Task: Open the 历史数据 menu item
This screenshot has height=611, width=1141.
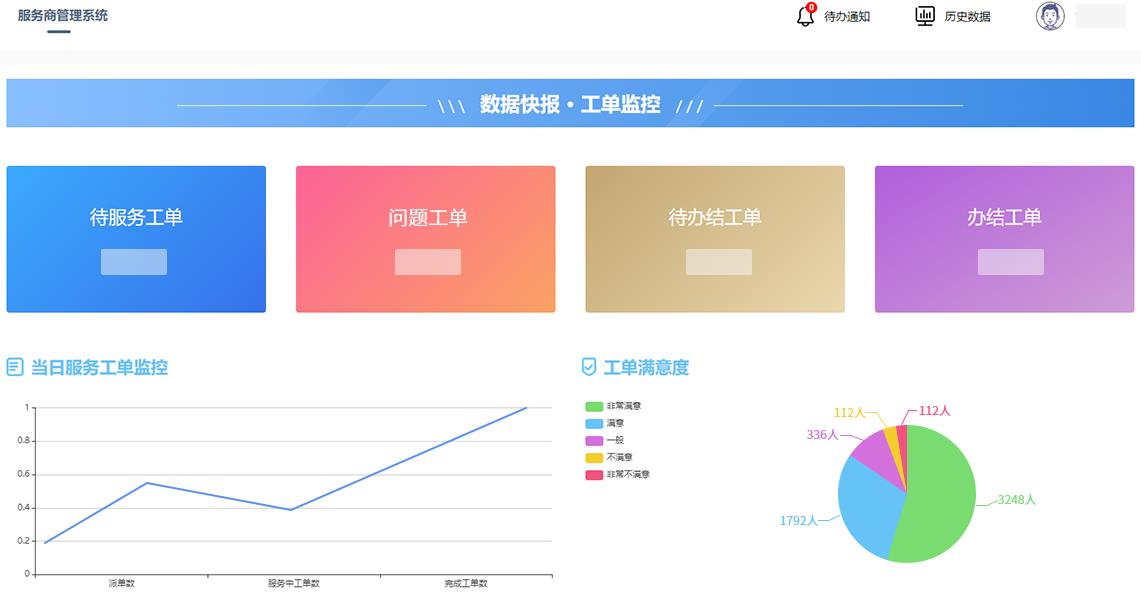Action: pyautogui.click(x=965, y=16)
